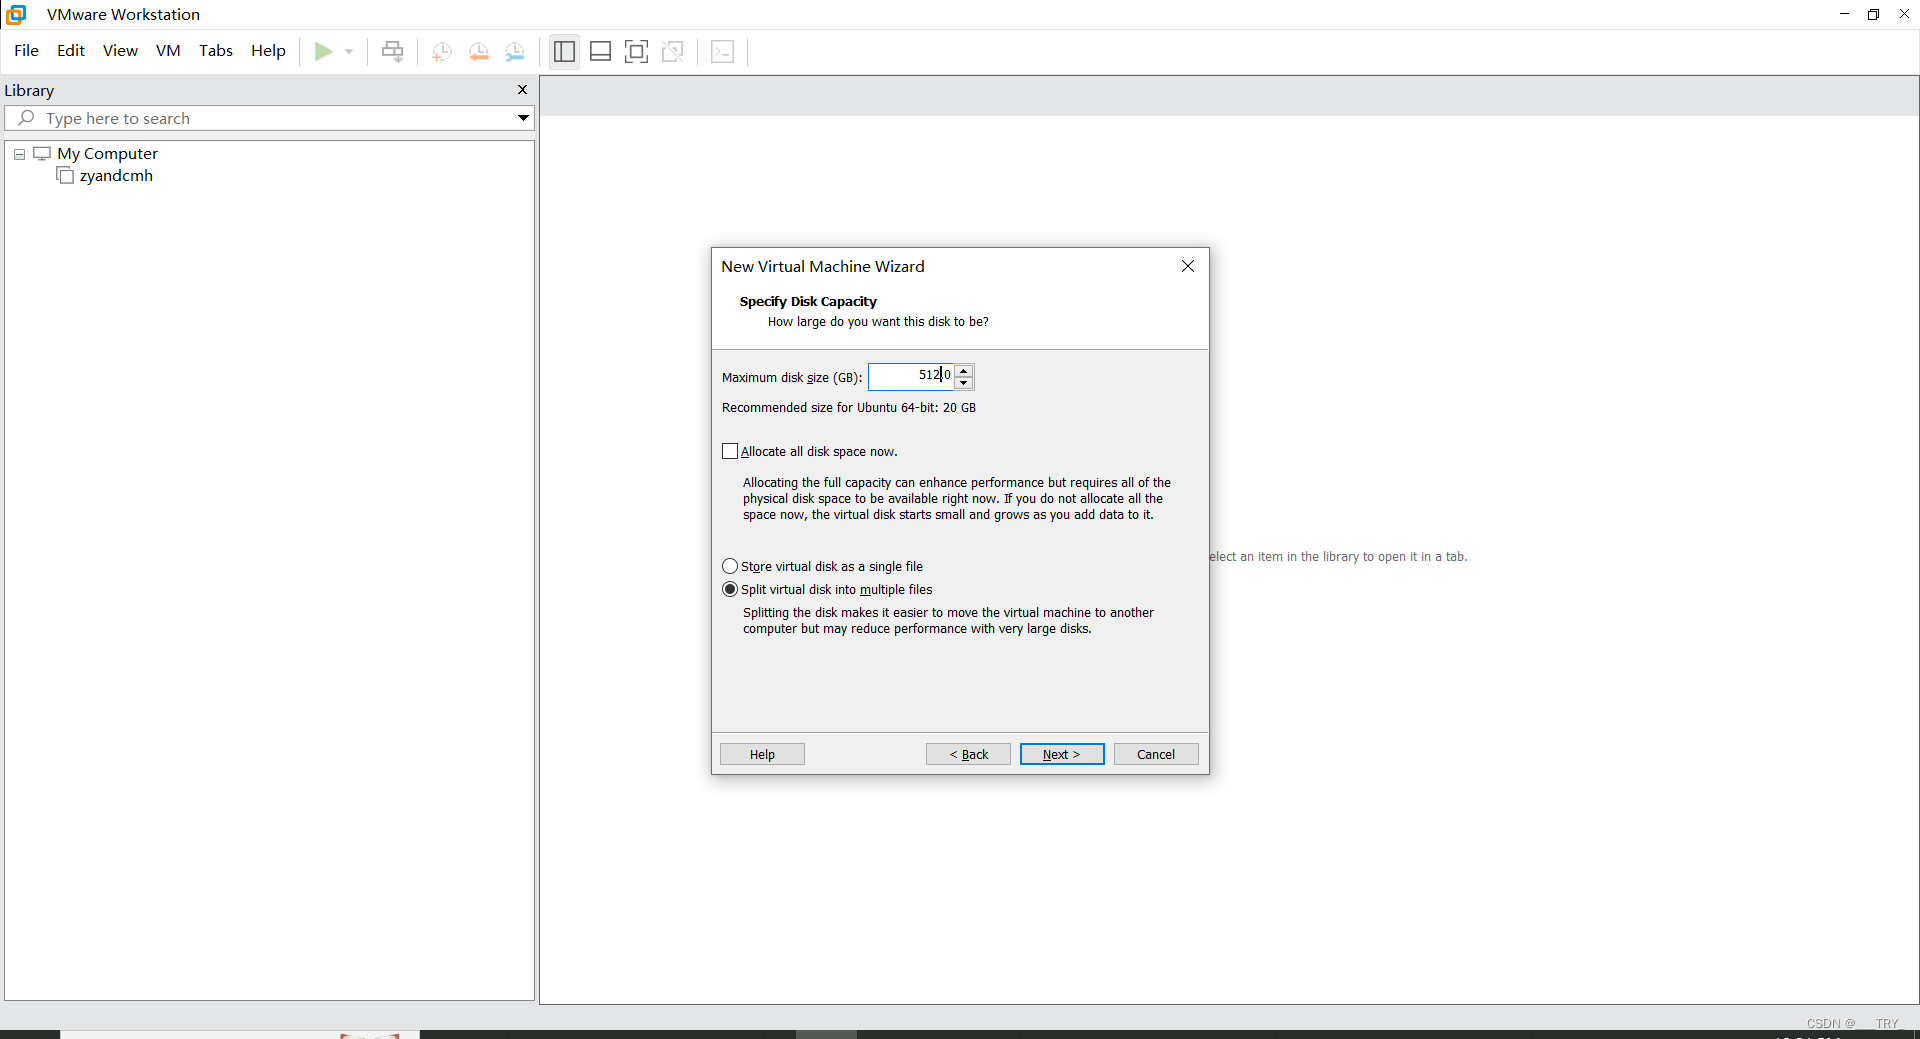Click the My Computer monitor icon
The height and width of the screenshot is (1039, 1920).
(x=42, y=153)
